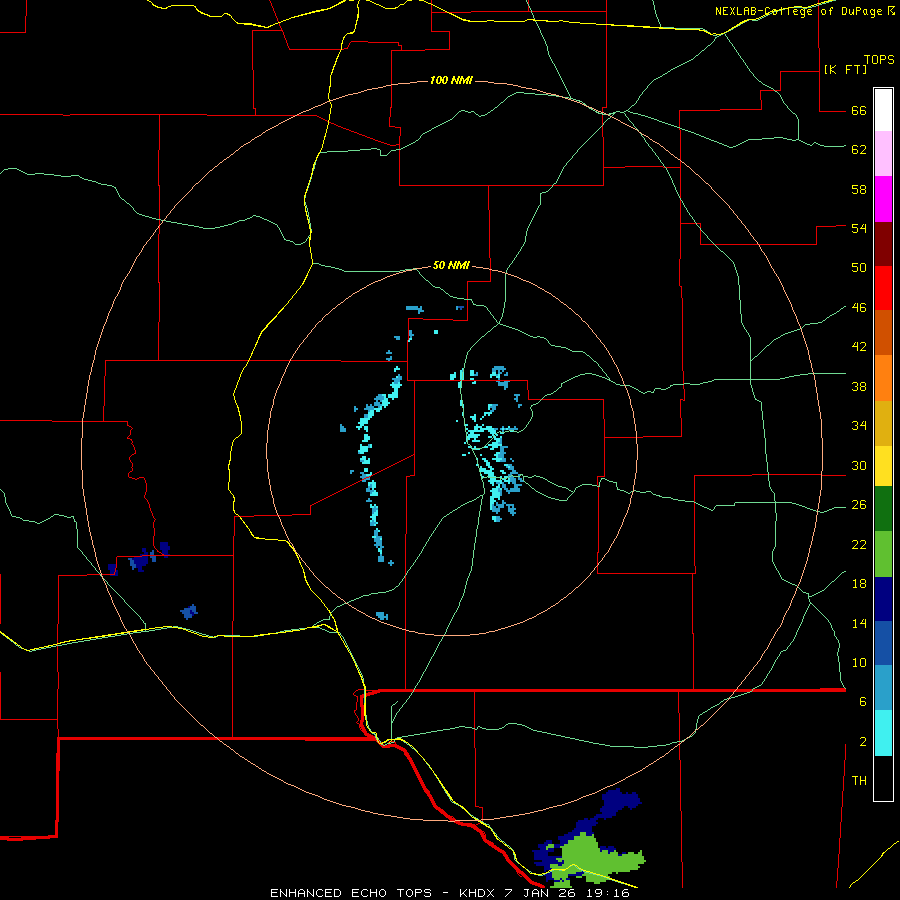Click the gold legend swatch
The height and width of the screenshot is (900, 900).
click(883, 422)
